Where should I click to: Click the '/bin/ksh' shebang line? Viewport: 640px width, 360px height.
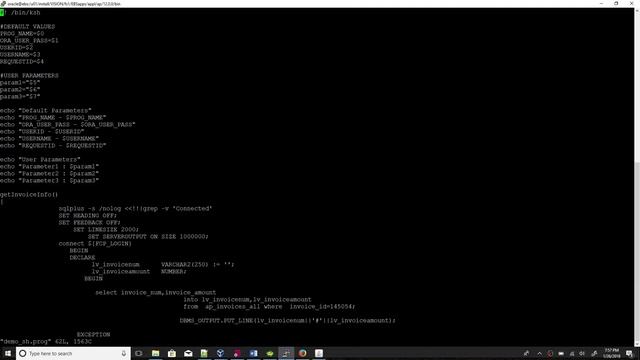20,13
